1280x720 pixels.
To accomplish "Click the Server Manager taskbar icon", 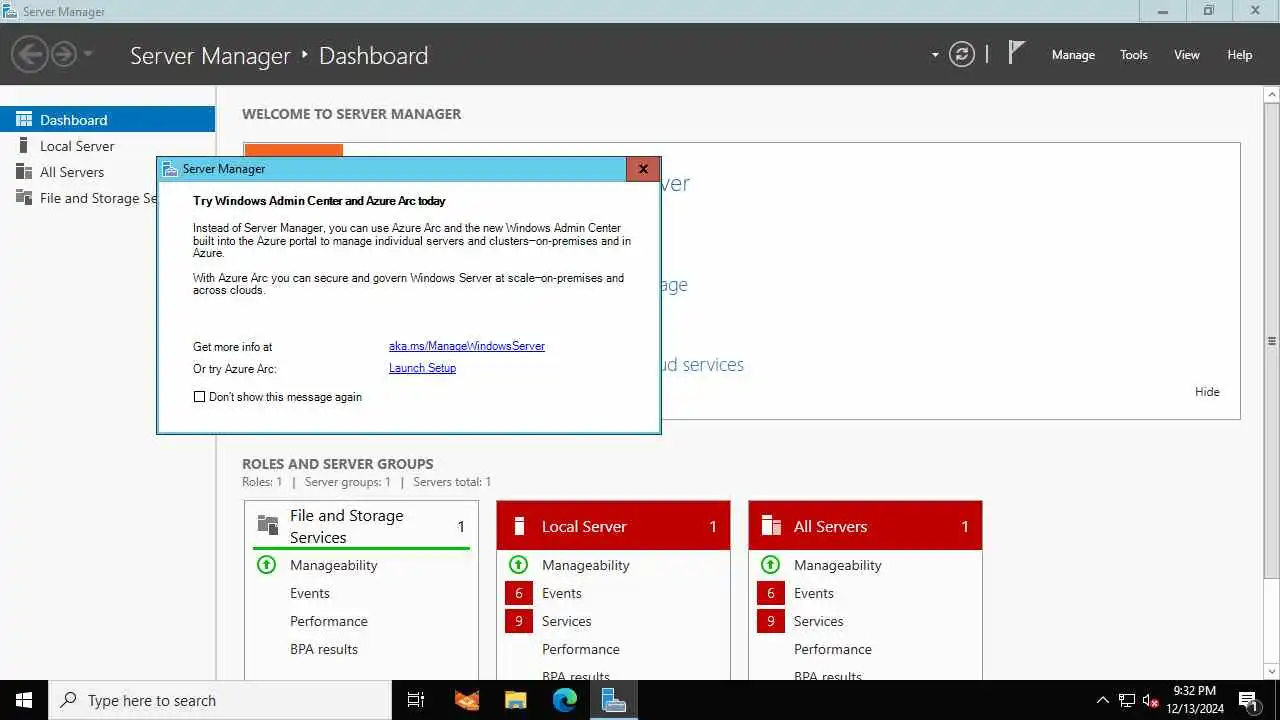I will 613,700.
